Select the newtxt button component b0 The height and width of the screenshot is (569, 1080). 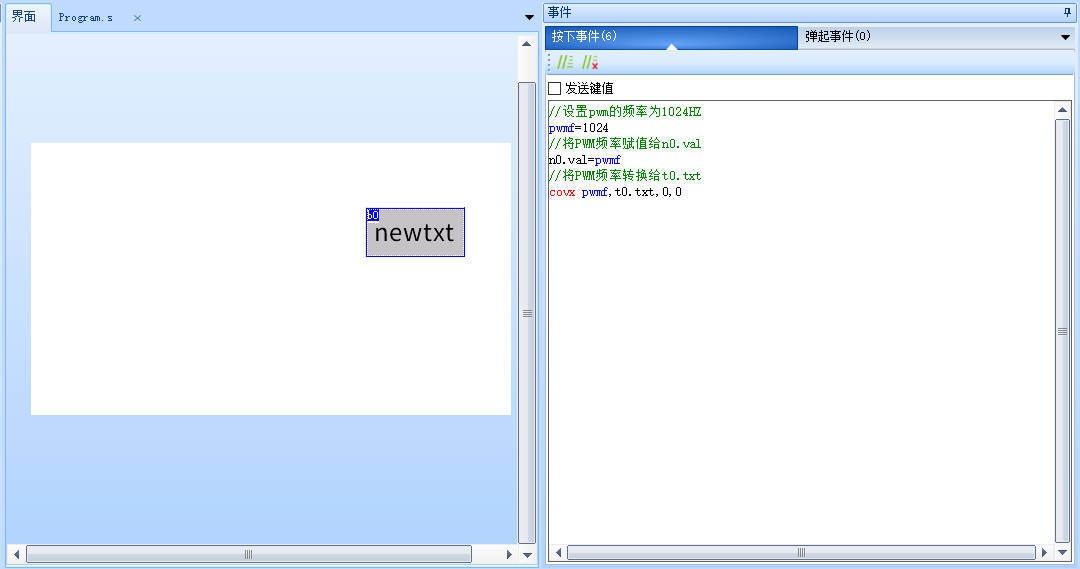point(415,233)
